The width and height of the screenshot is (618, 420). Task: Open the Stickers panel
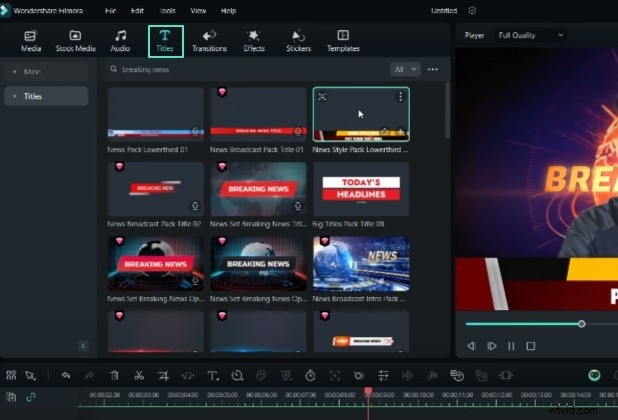[298, 40]
